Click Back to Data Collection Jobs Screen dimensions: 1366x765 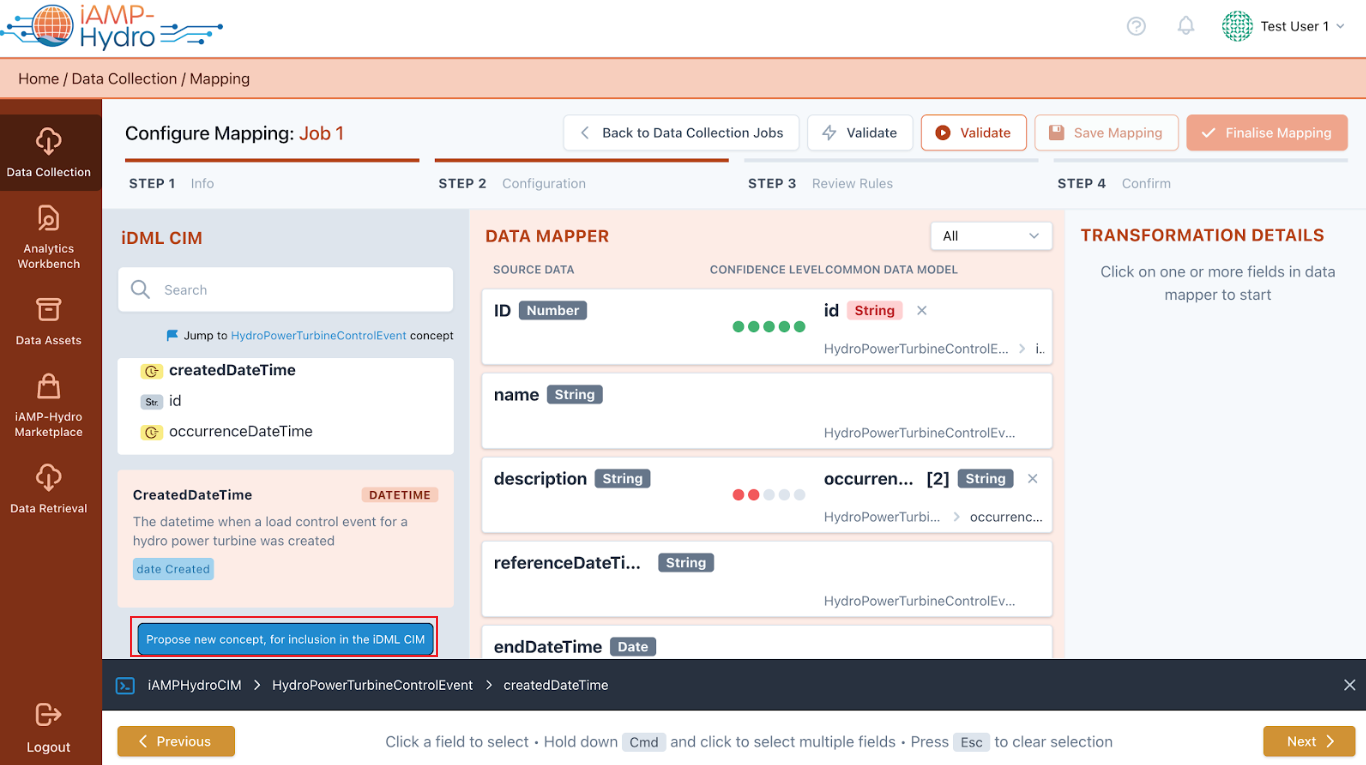tap(680, 133)
